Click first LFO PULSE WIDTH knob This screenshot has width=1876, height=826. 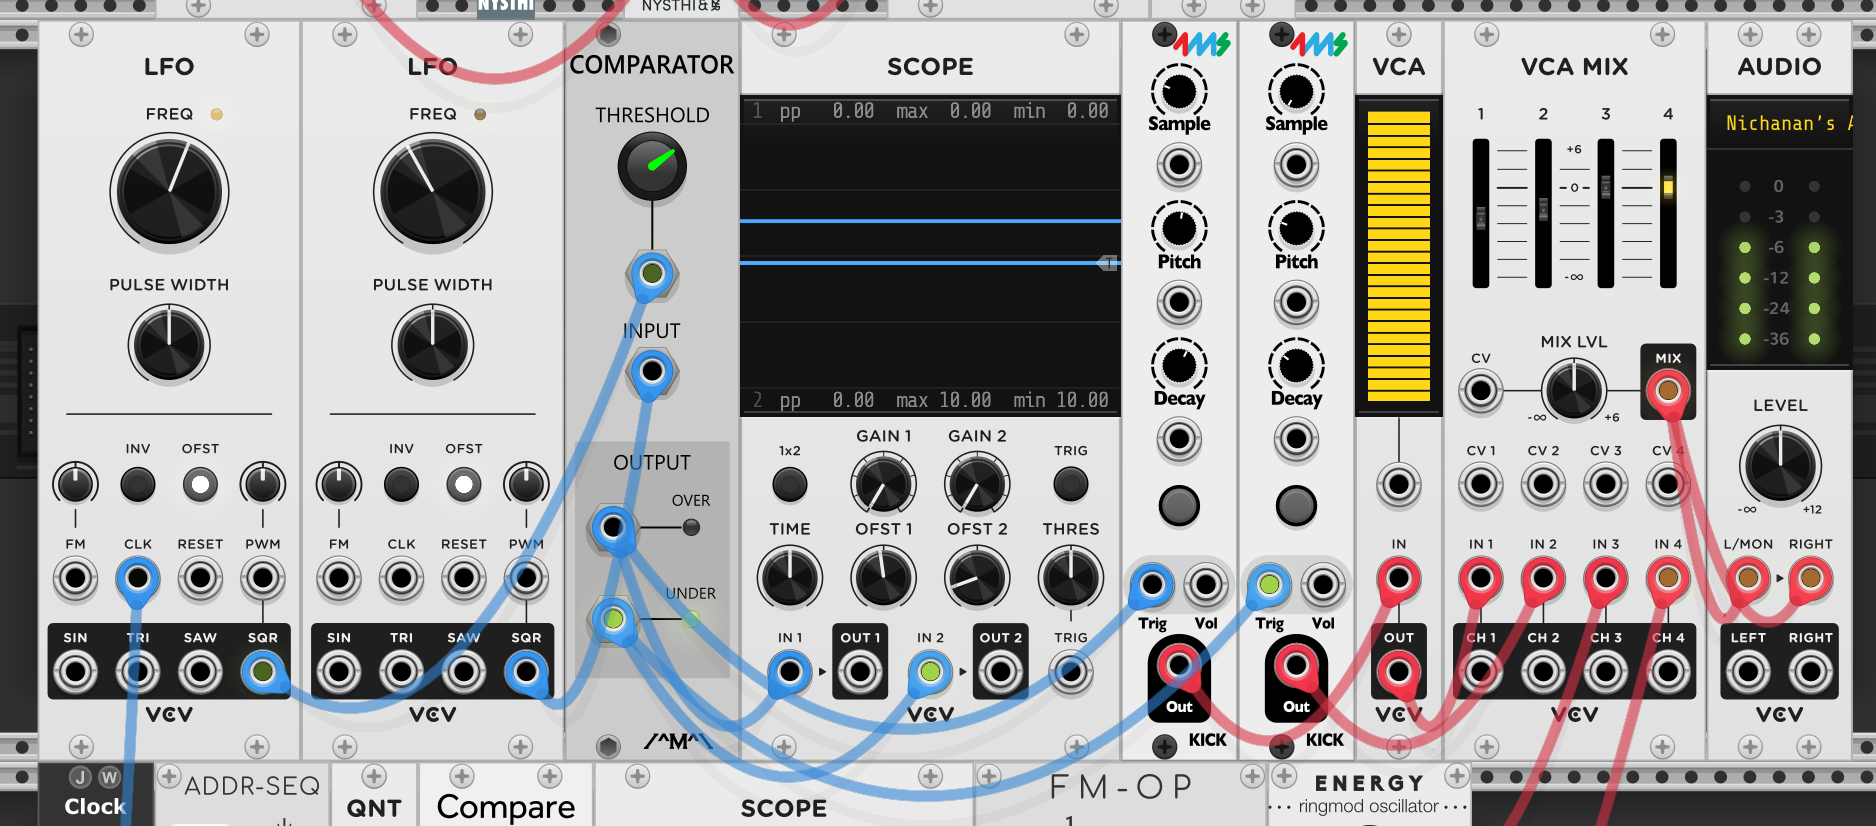tap(169, 345)
